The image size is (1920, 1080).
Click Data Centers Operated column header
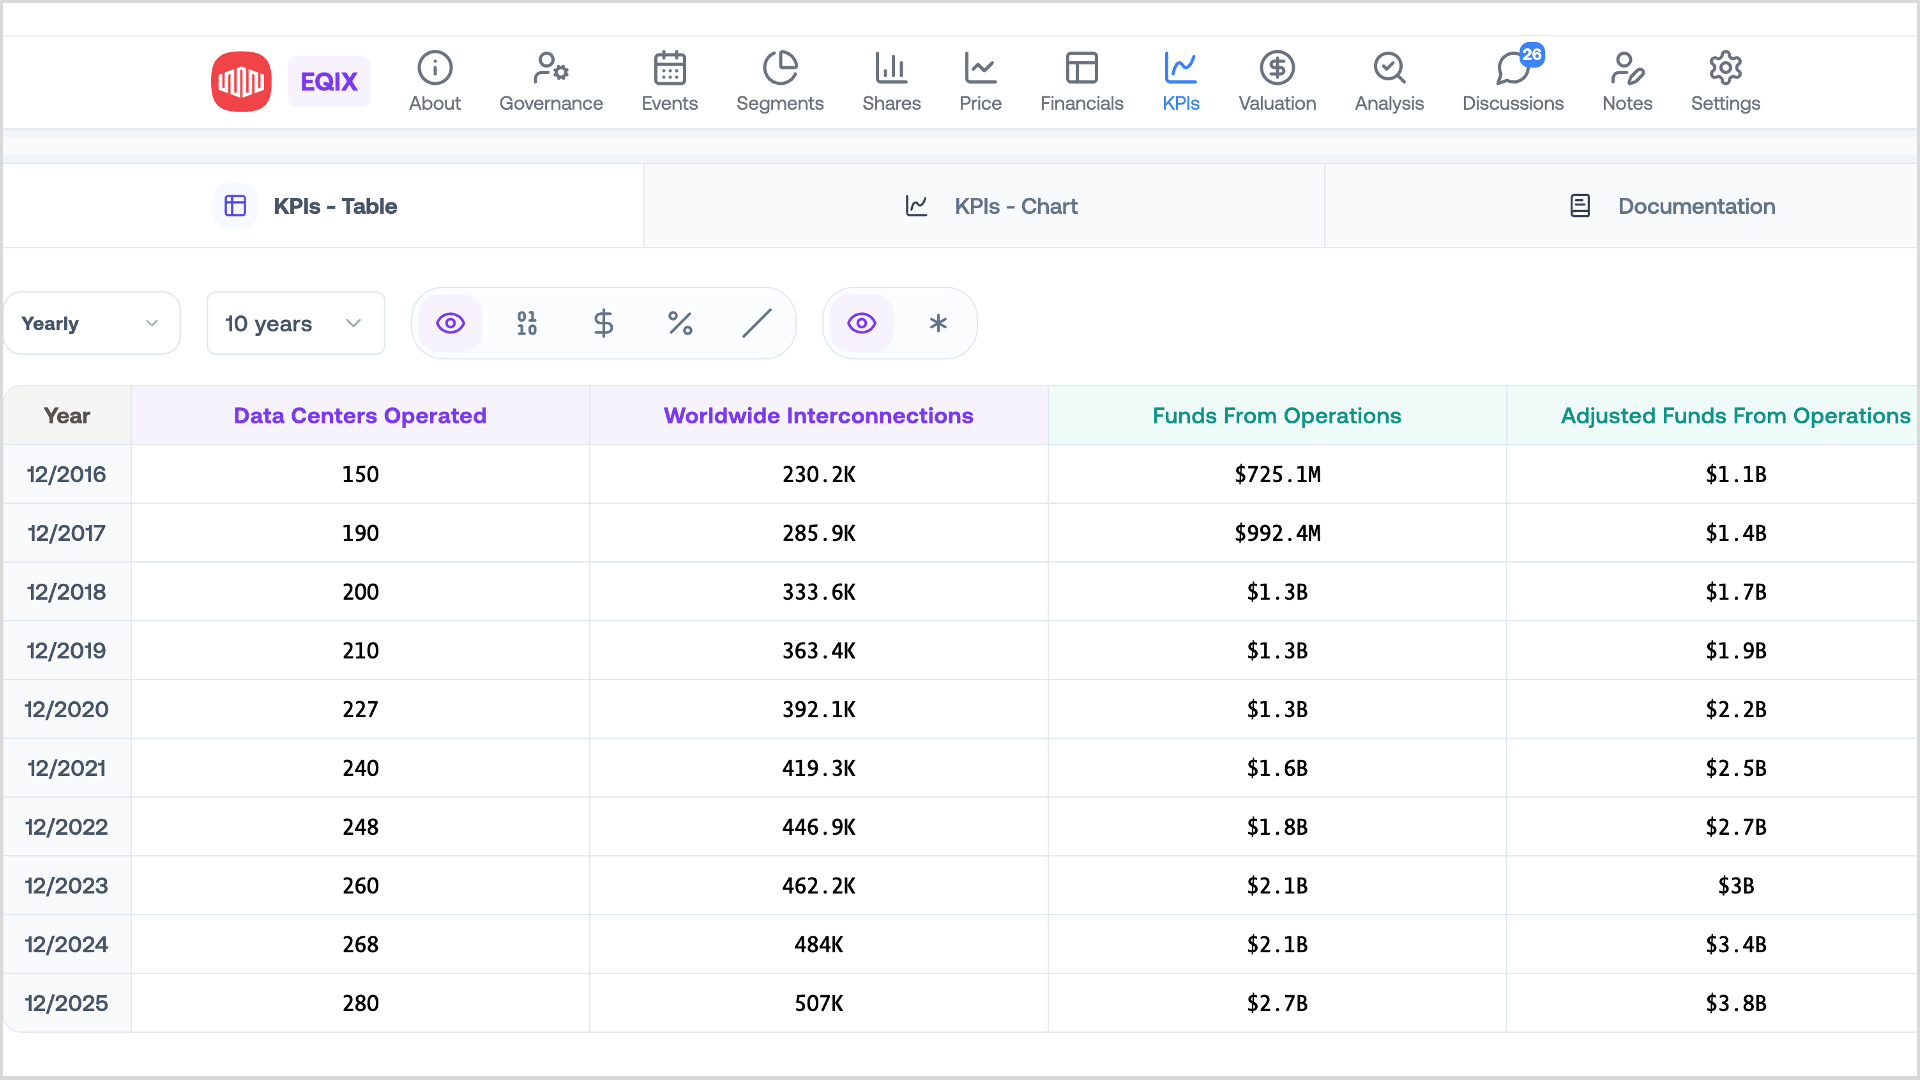coord(360,415)
